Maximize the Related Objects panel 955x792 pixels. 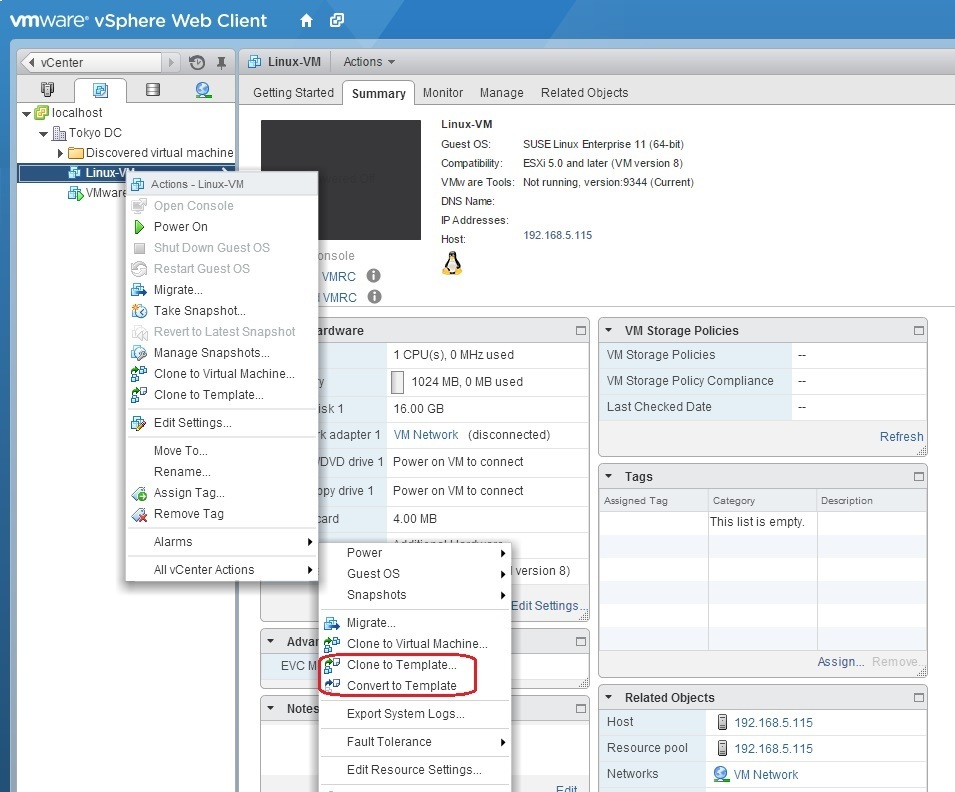(x=918, y=698)
